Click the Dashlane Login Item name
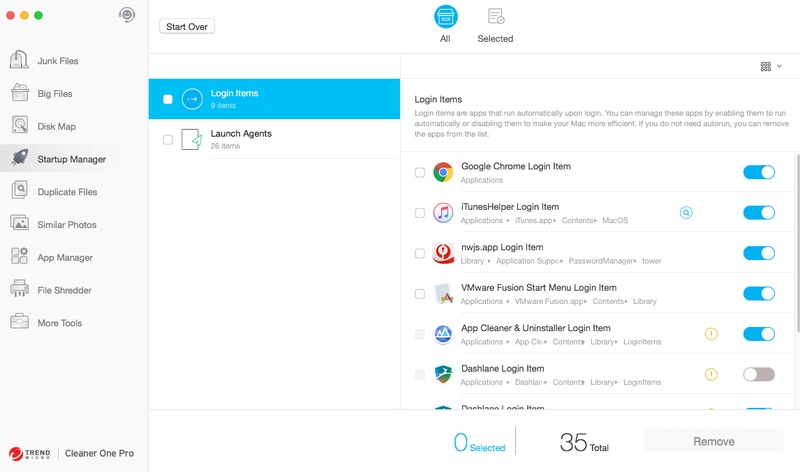The height and width of the screenshot is (472, 800). (x=503, y=368)
